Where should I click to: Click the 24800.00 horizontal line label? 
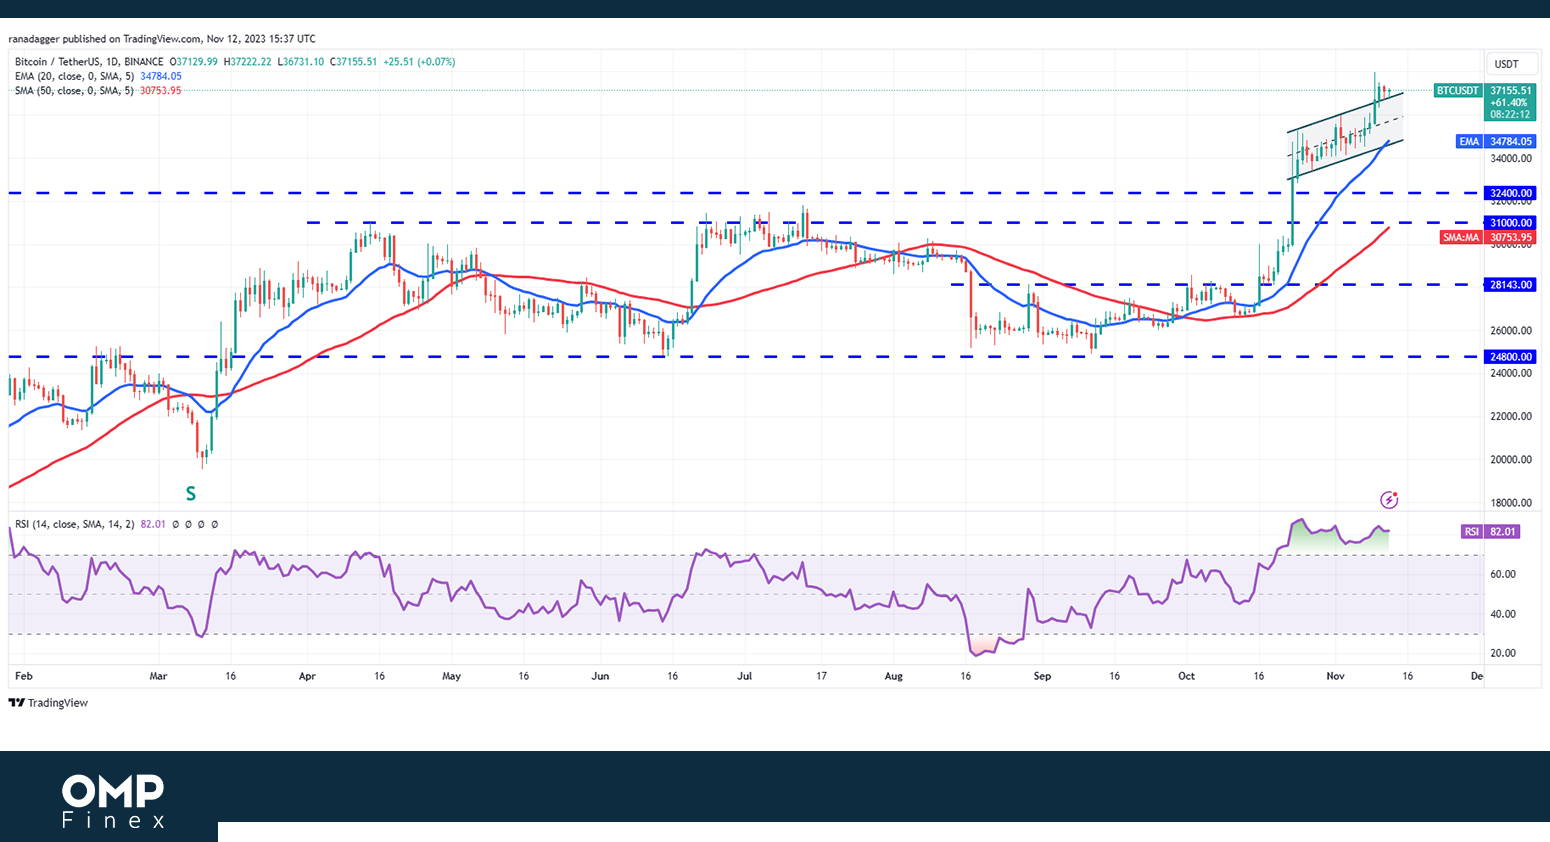coord(1510,357)
